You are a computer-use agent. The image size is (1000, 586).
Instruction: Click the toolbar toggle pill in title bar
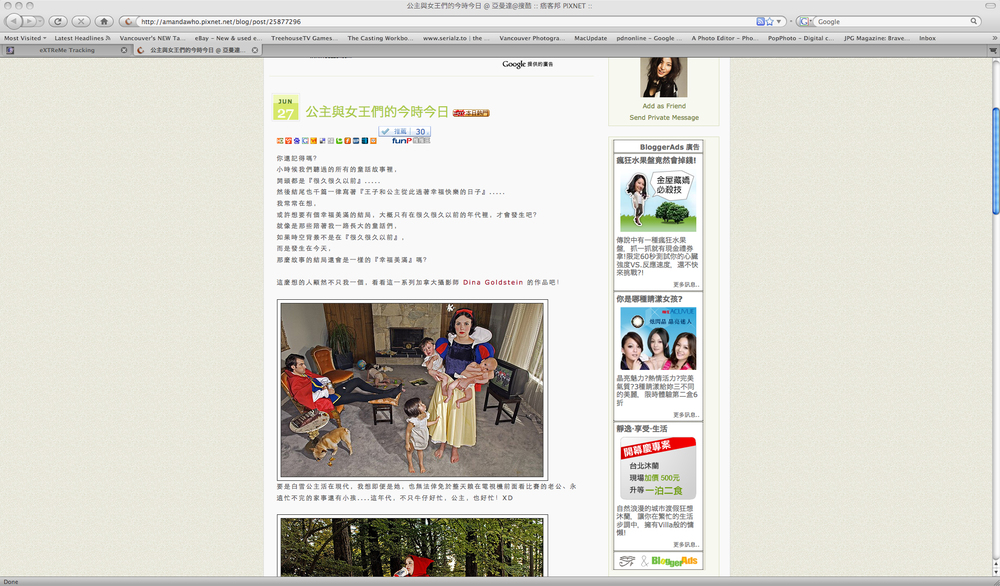[x=990, y=5]
